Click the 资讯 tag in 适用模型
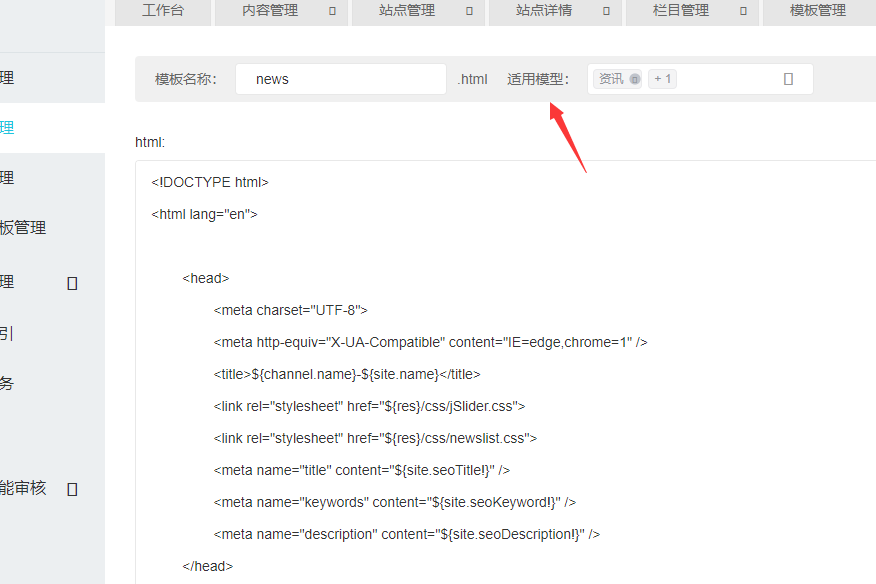 [x=611, y=79]
